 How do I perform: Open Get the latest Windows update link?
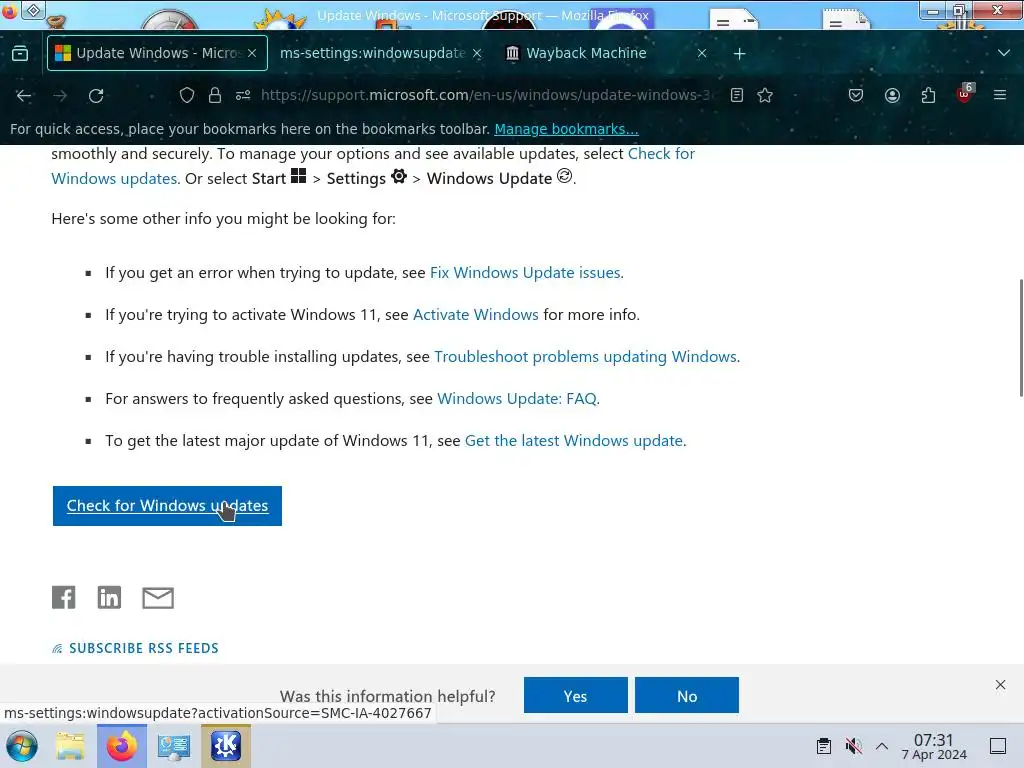tap(573, 441)
